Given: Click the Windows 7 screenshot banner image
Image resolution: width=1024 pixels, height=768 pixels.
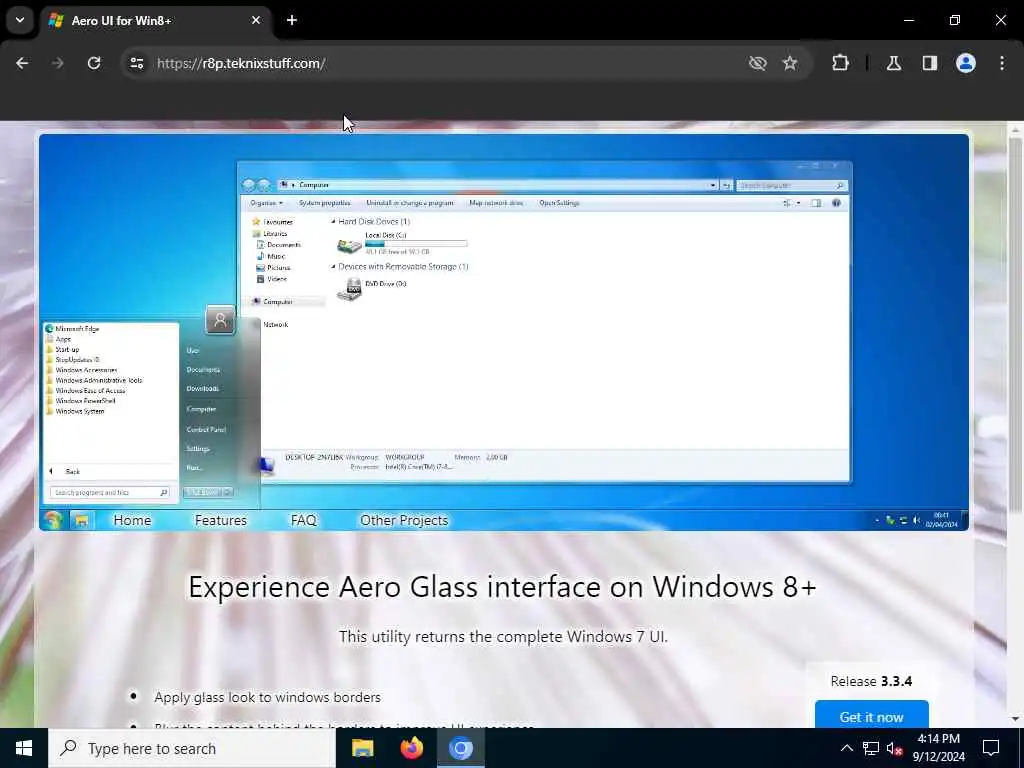Looking at the screenshot, I should coord(504,332).
